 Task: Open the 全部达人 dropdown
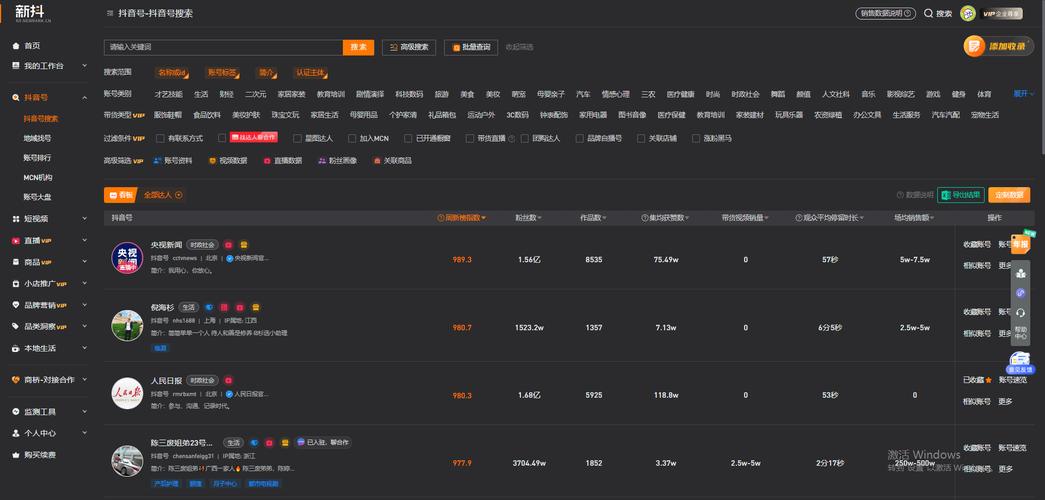point(163,195)
